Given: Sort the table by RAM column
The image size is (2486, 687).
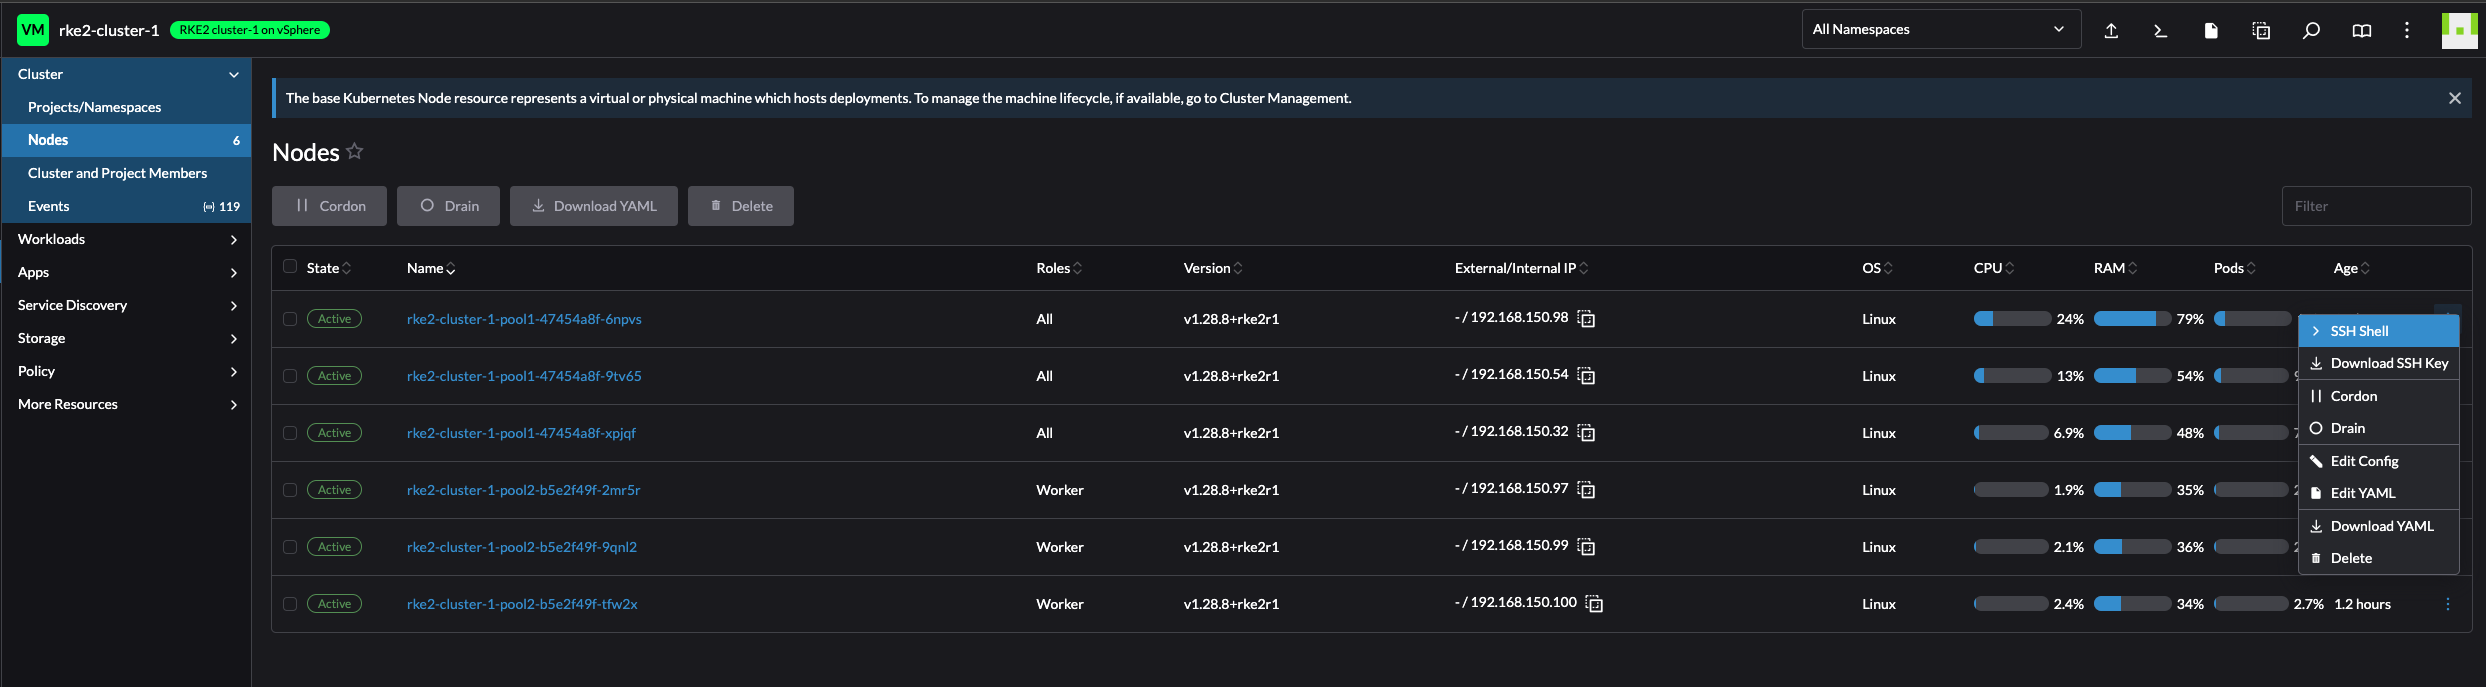Looking at the screenshot, I should tap(2115, 268).
